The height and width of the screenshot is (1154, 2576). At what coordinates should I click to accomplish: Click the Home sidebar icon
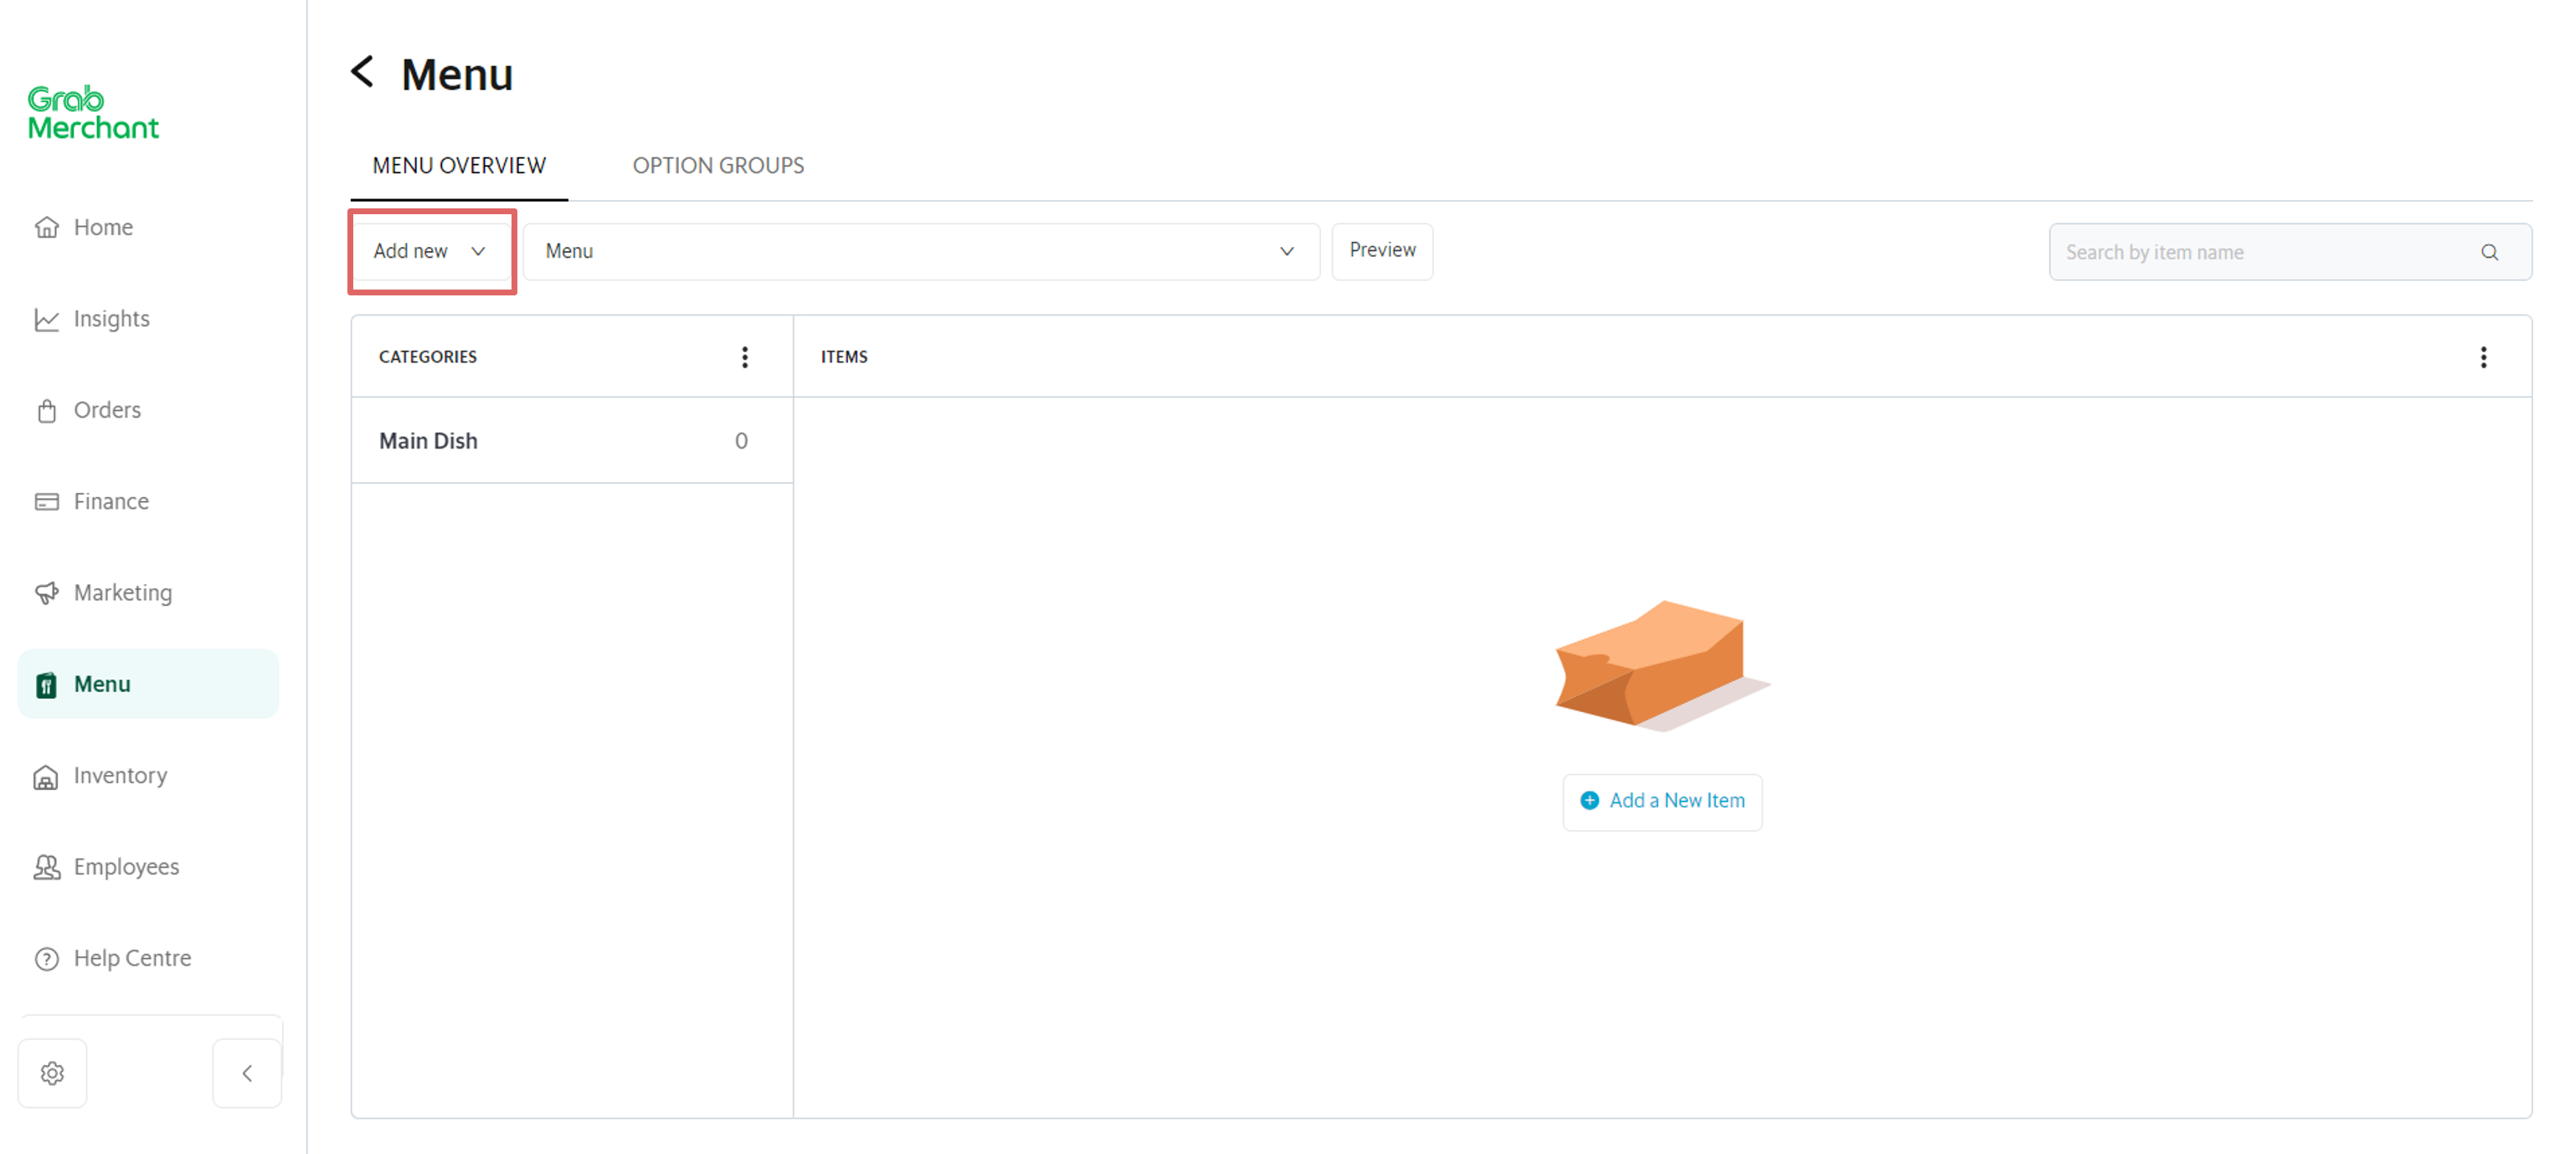(x=48, y=227)
